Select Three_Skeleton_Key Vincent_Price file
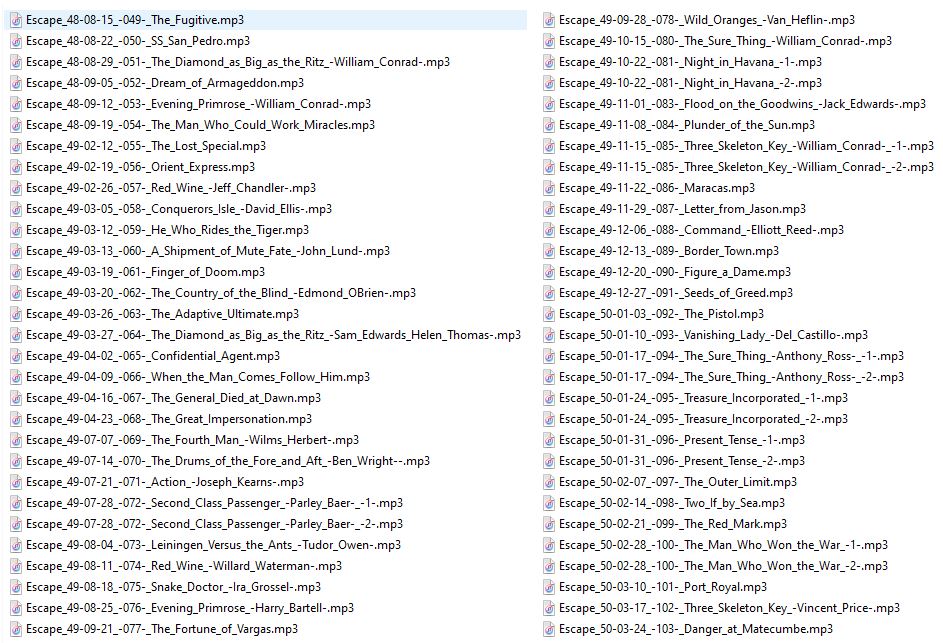The width and height of the screenshot is (943, 643). click(729, 608)
